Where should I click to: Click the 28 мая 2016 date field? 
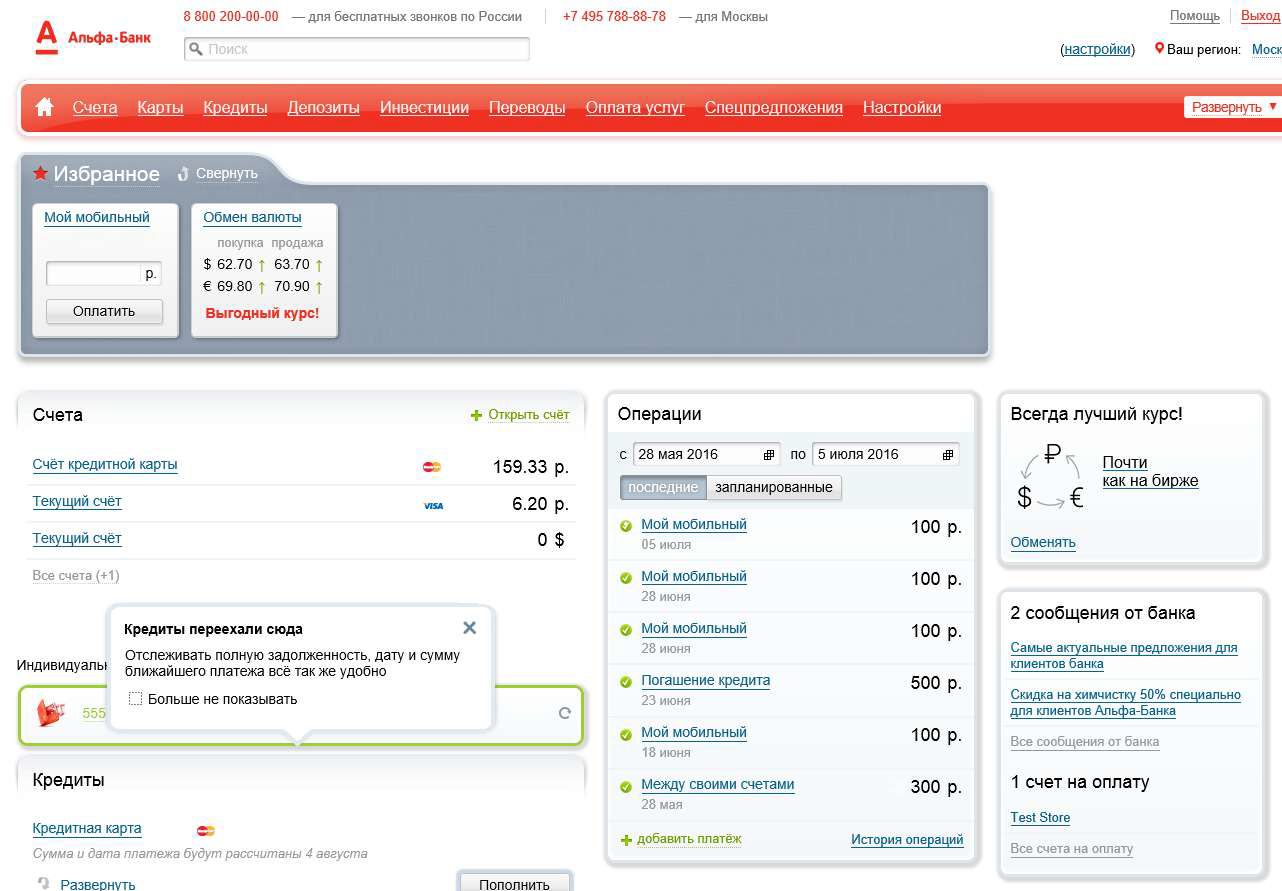pos(706,454)
